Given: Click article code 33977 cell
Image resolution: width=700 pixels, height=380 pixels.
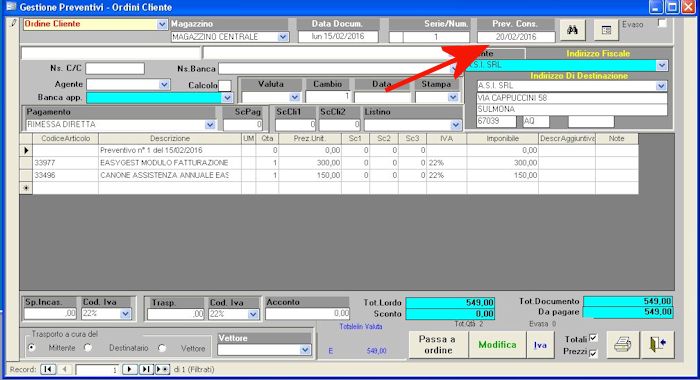Looking at the screenshot, I should pos(66,163).
